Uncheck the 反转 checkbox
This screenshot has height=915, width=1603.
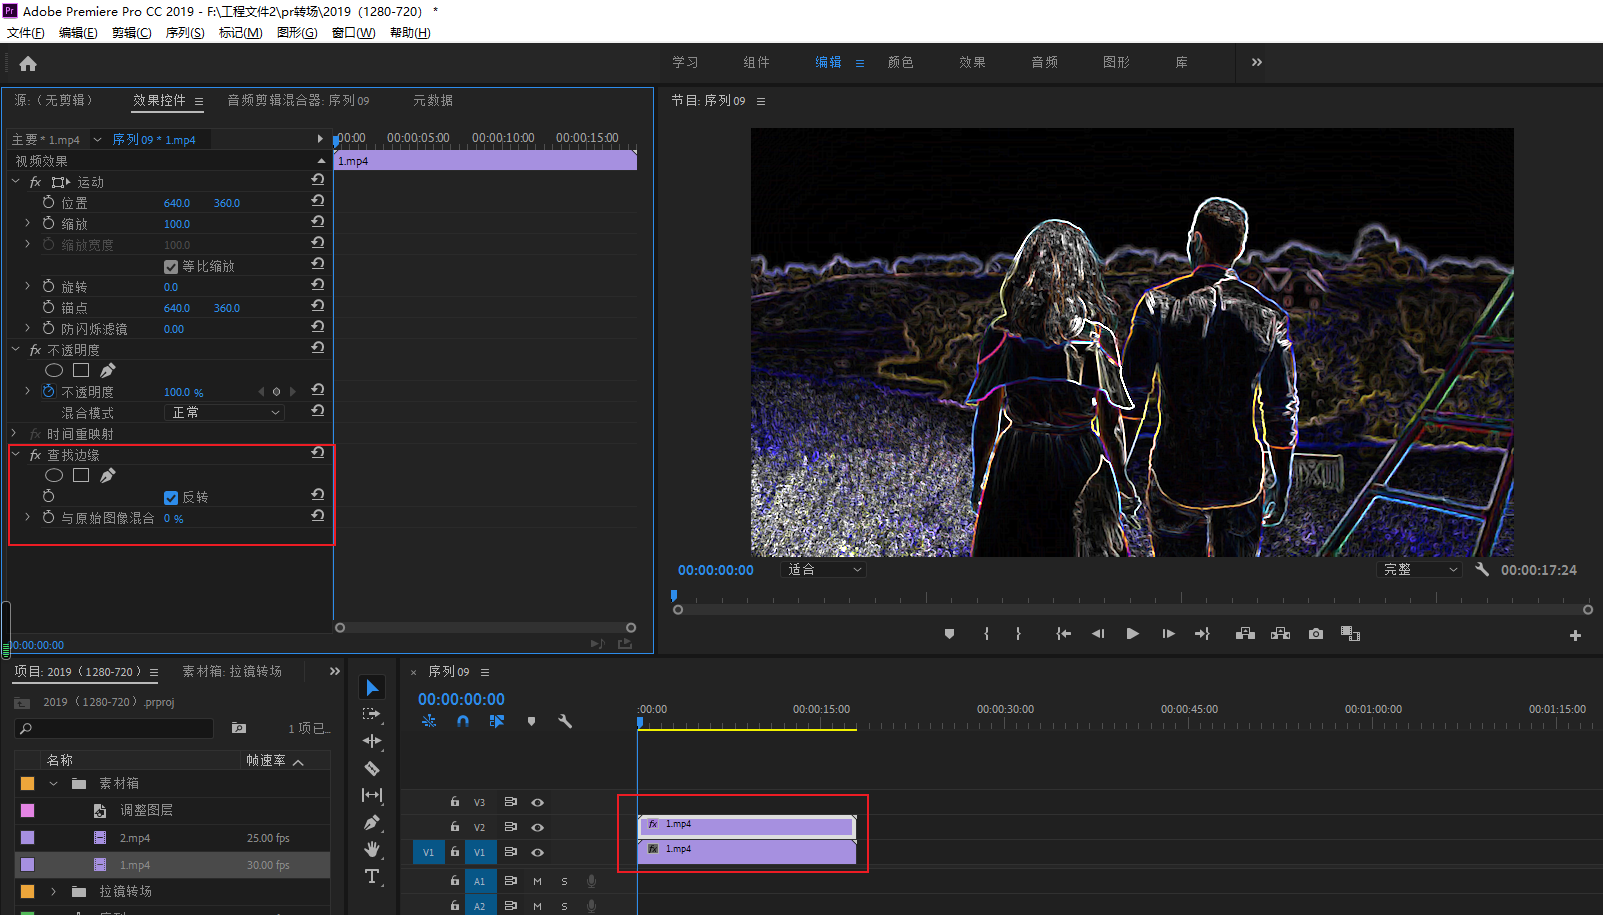(x=171, y=498)
